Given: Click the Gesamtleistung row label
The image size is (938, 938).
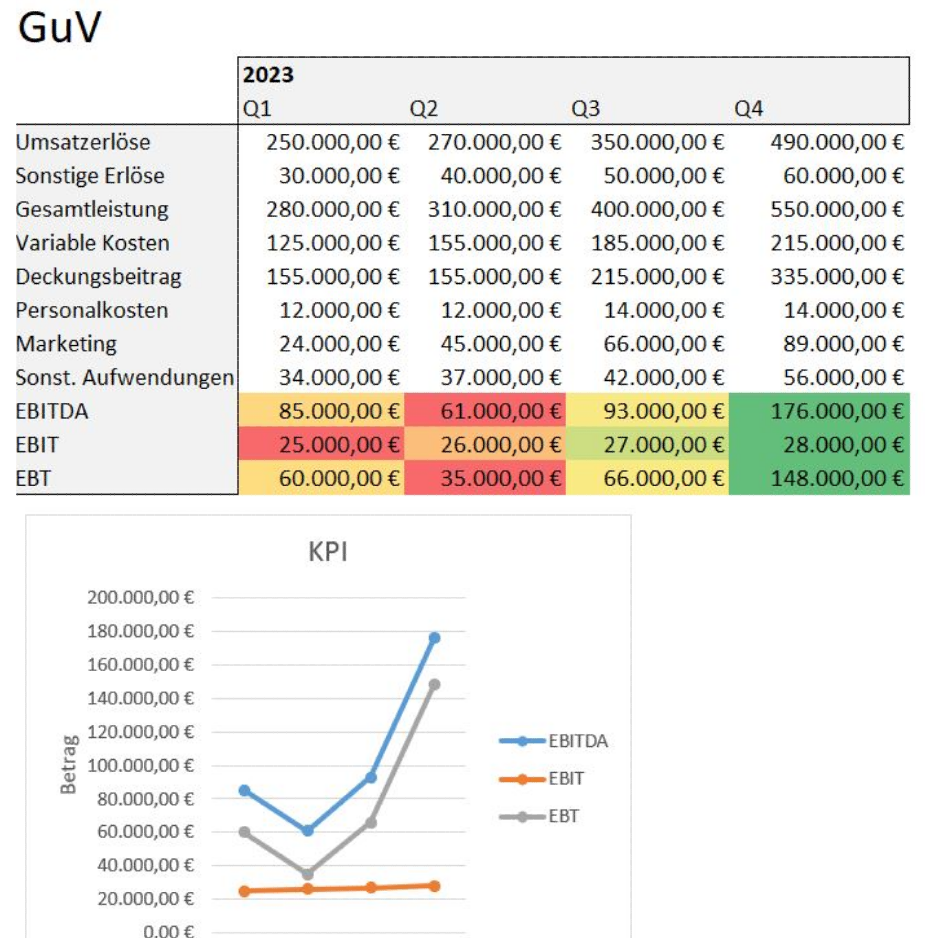Looking at the screenshot, I should 92,209.
